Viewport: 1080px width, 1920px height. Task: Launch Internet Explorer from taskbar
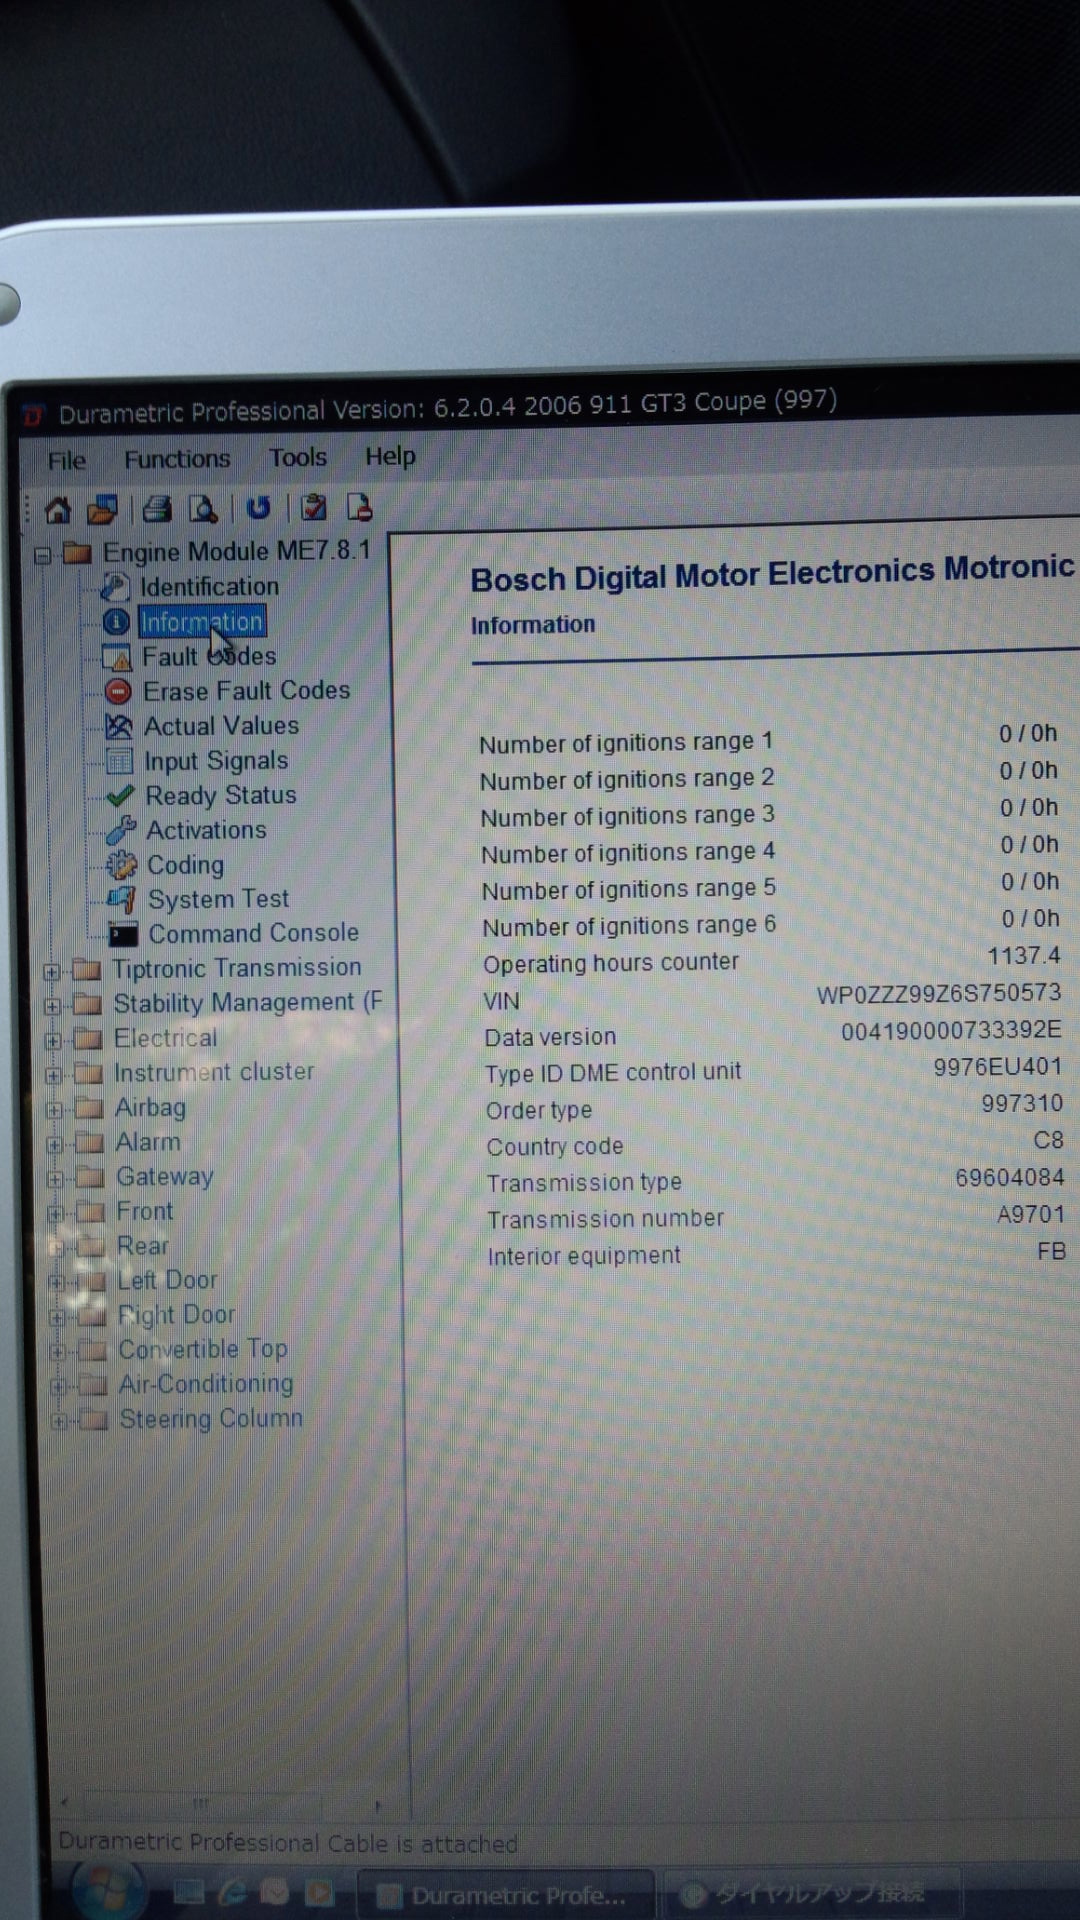232,1892
